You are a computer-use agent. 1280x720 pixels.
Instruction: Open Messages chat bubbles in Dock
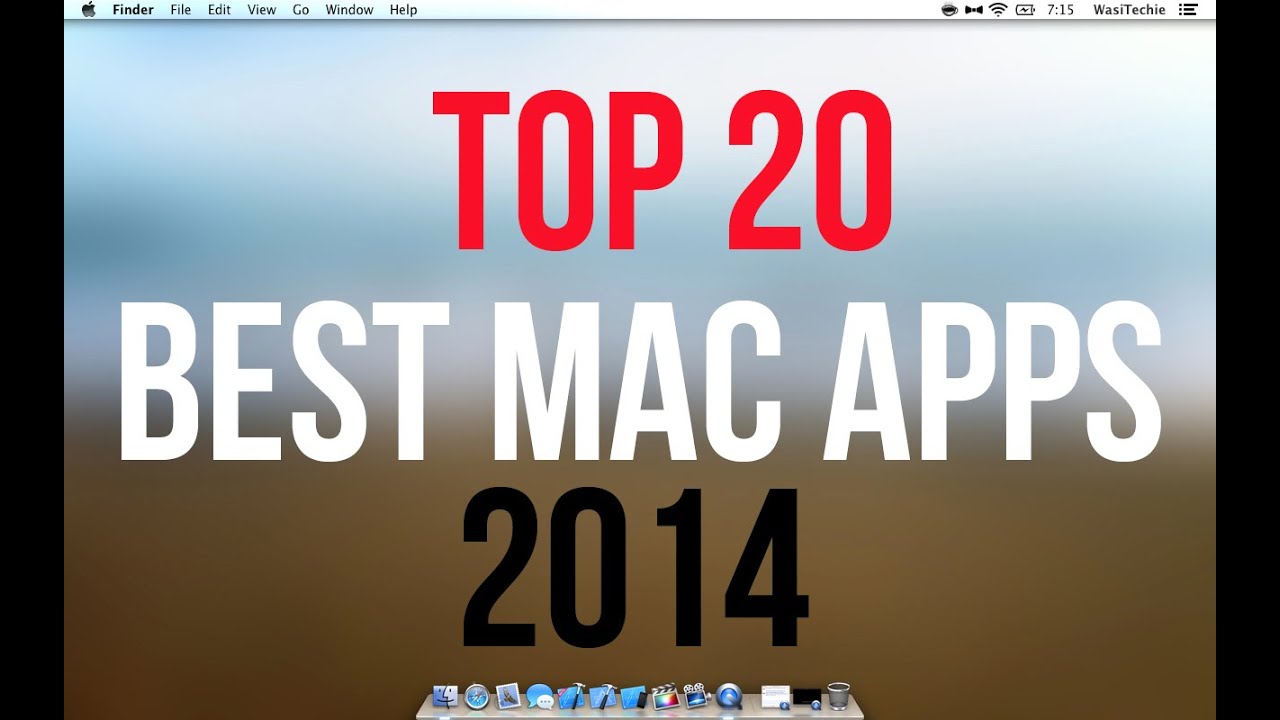click(x=540, y=696)
